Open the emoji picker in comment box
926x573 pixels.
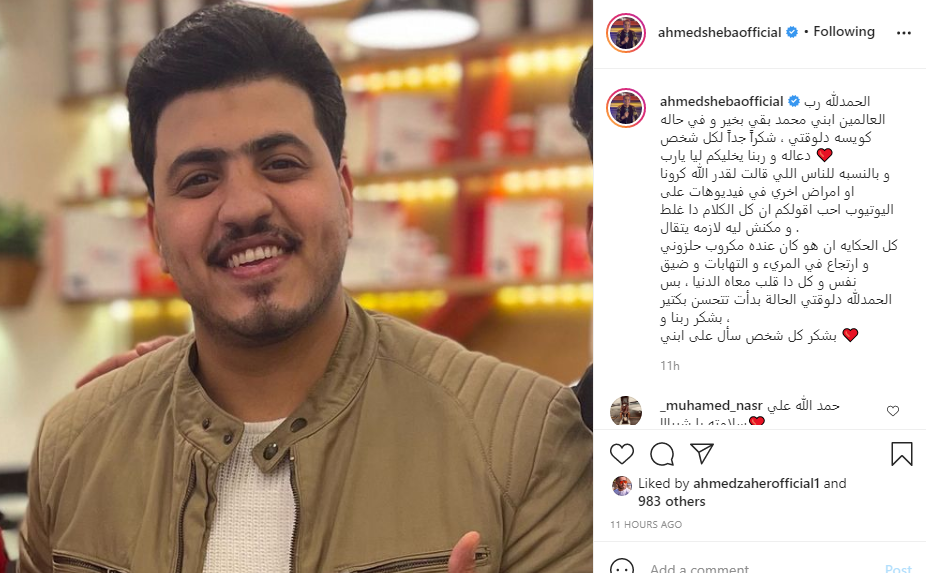(621, 568)
